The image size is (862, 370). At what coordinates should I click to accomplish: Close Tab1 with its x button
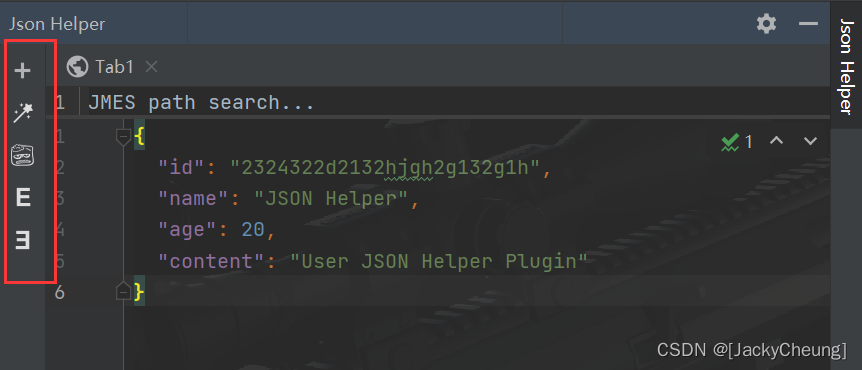(151, 67)
